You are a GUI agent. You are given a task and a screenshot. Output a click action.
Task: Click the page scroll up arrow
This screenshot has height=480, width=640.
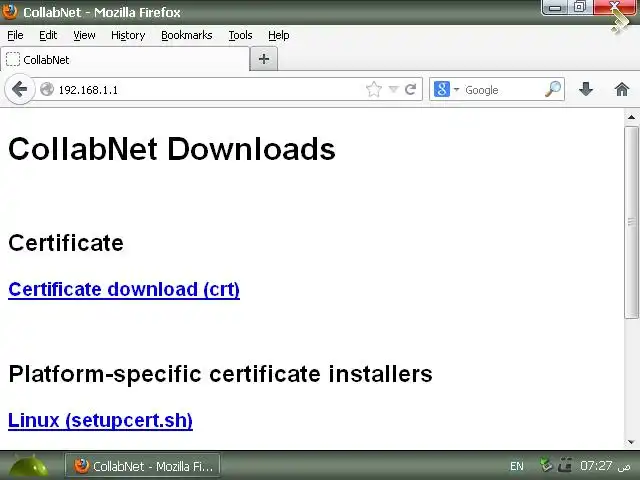click(631, 117)
